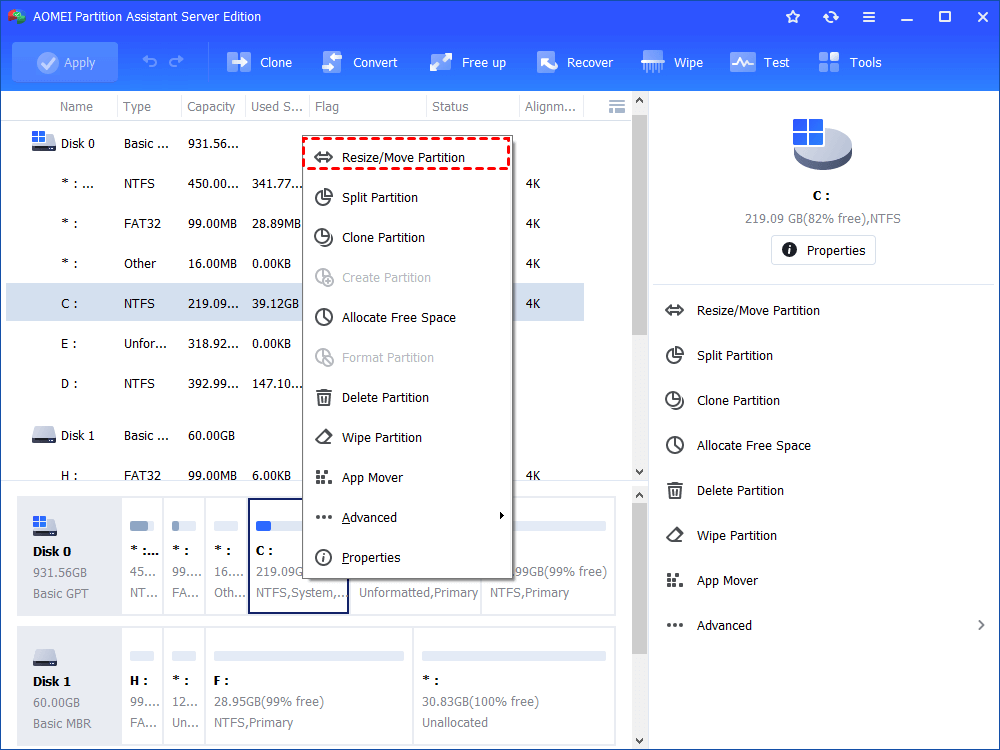Select H: partition block on Disk 1
Screen dimensions: 1000x750
coord(142,686)
